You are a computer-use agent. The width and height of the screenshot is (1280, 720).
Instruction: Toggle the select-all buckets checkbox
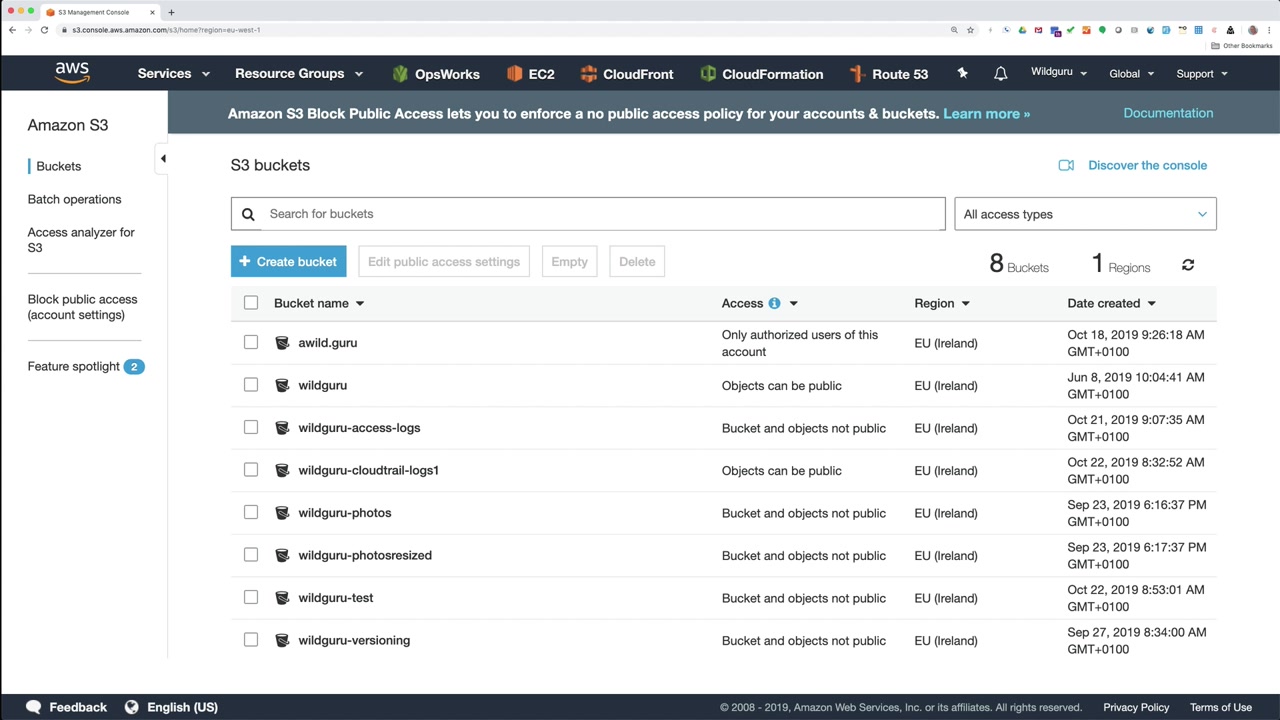tap(251, 302)
